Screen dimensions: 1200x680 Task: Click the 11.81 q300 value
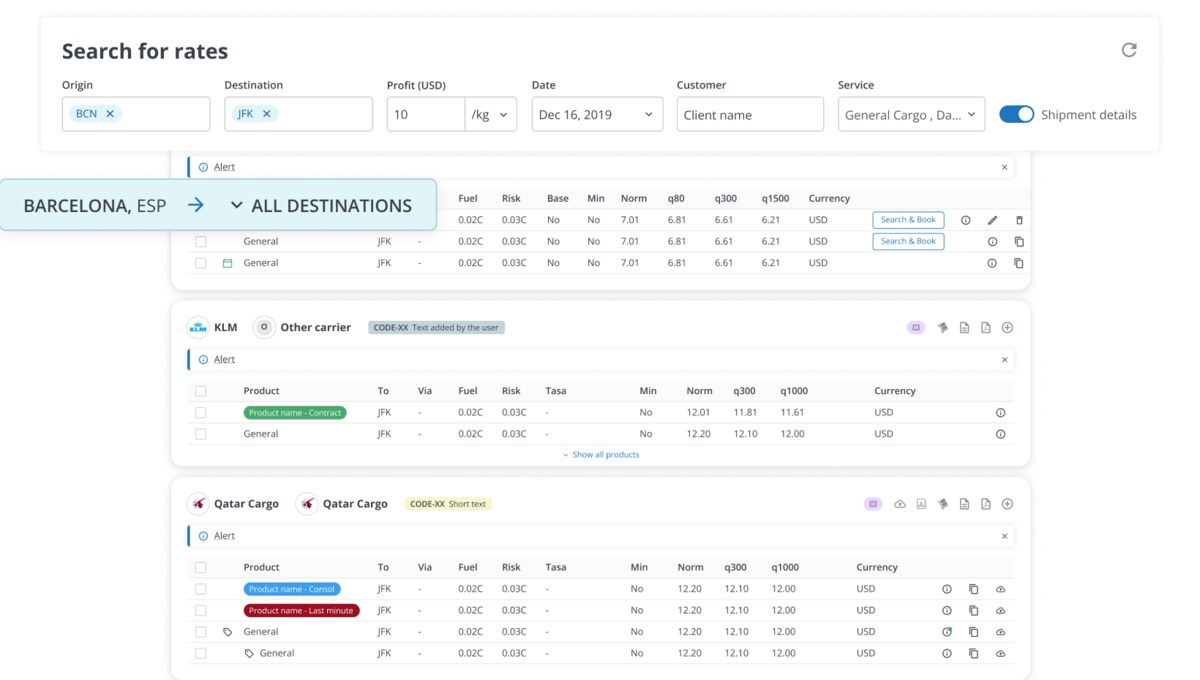(745, 413)
